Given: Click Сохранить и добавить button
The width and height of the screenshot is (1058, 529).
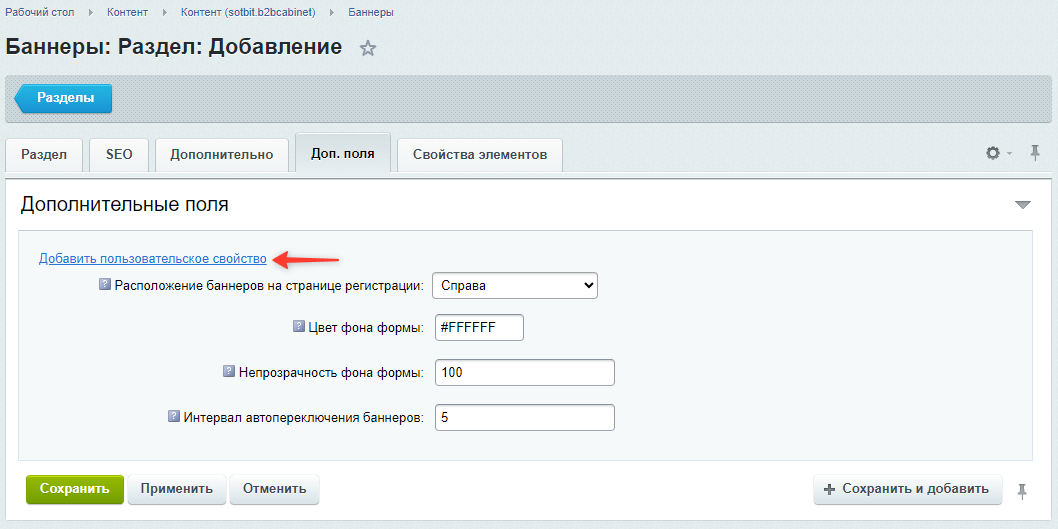Looking at the screenshot, I should [x=908, y=489].
